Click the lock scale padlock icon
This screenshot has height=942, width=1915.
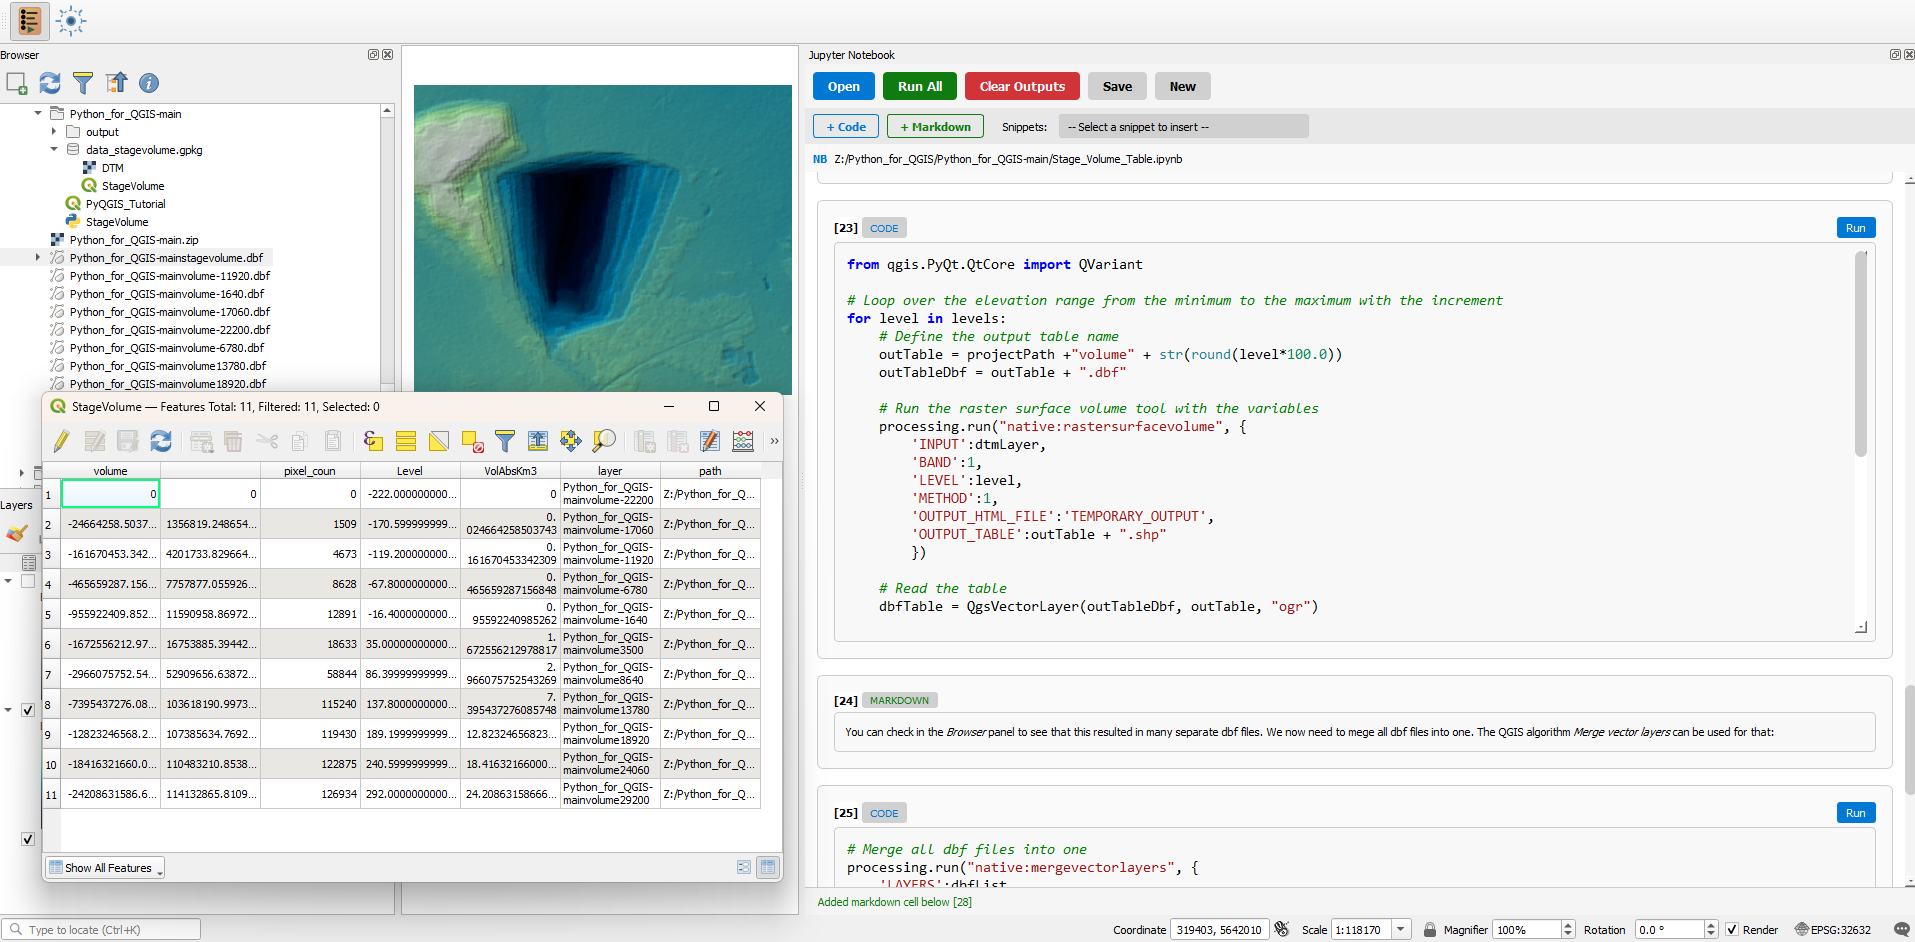pos(1430,929)
